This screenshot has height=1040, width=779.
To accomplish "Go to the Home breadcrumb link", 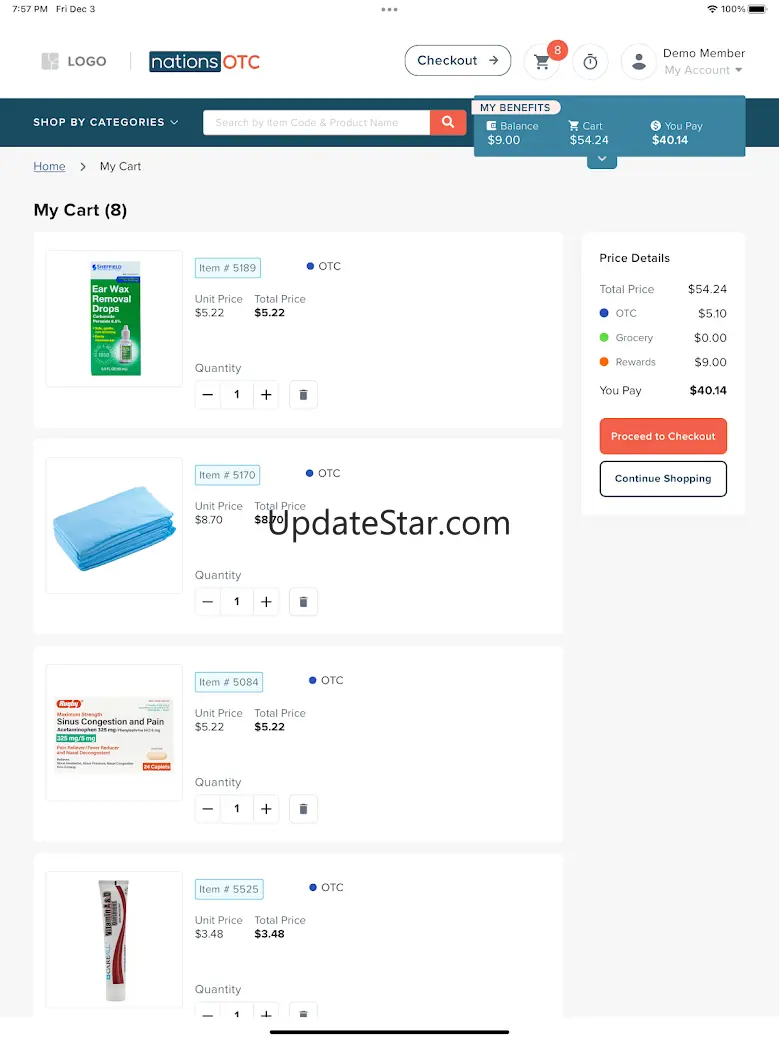I will (x=49, y=166).
